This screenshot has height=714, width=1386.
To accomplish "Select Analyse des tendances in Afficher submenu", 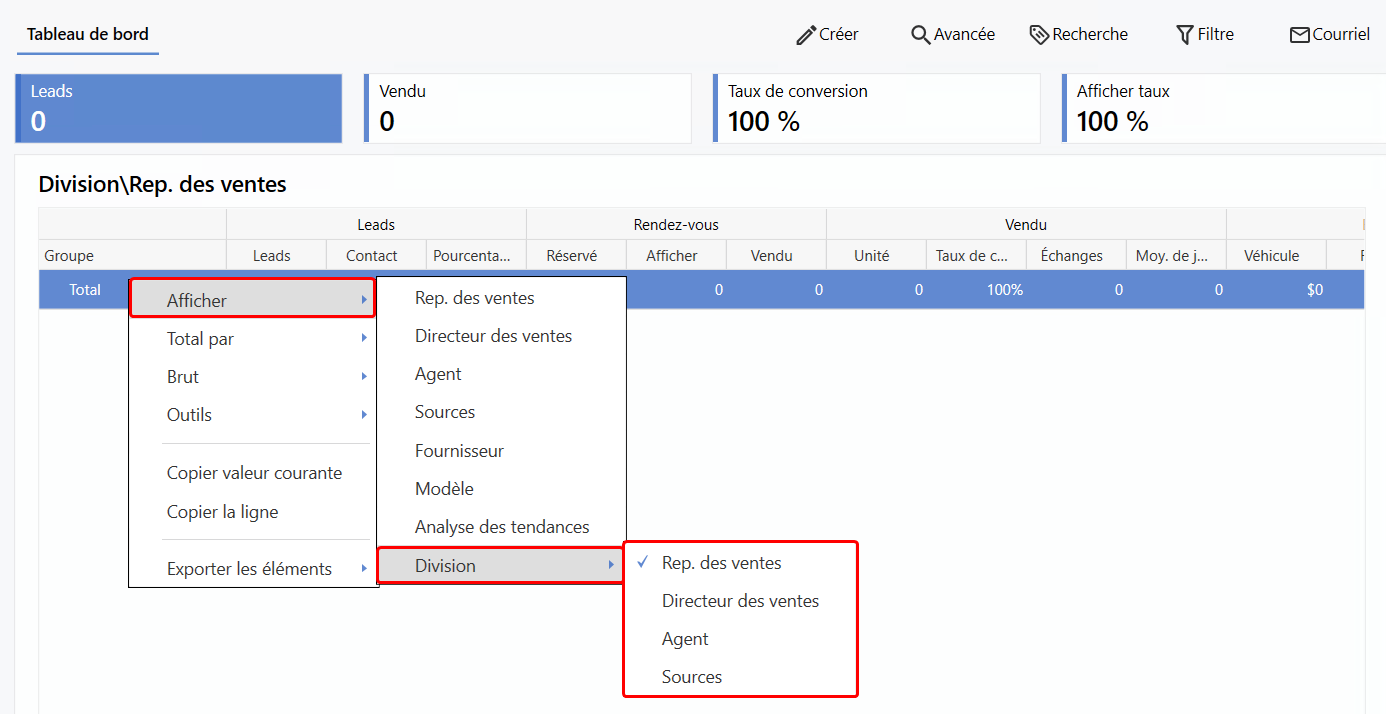I will tap(502, 527).
